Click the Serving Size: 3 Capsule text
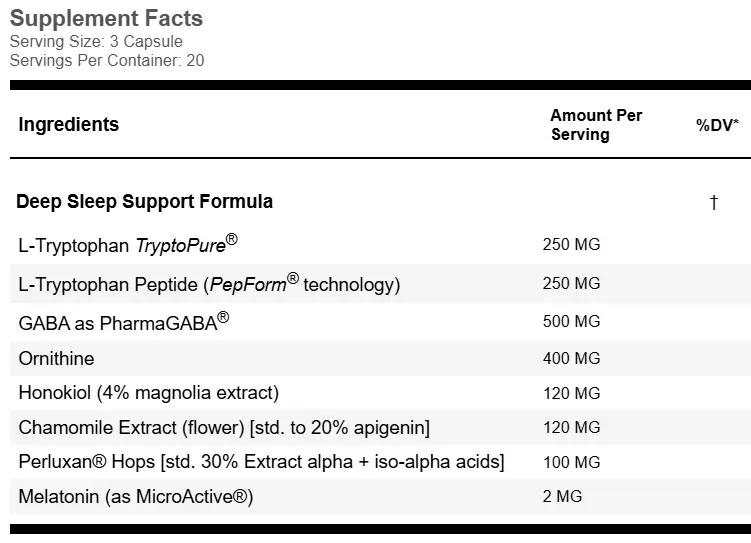The height and width of the screenshot is (543, 751). tap(96, 42)
